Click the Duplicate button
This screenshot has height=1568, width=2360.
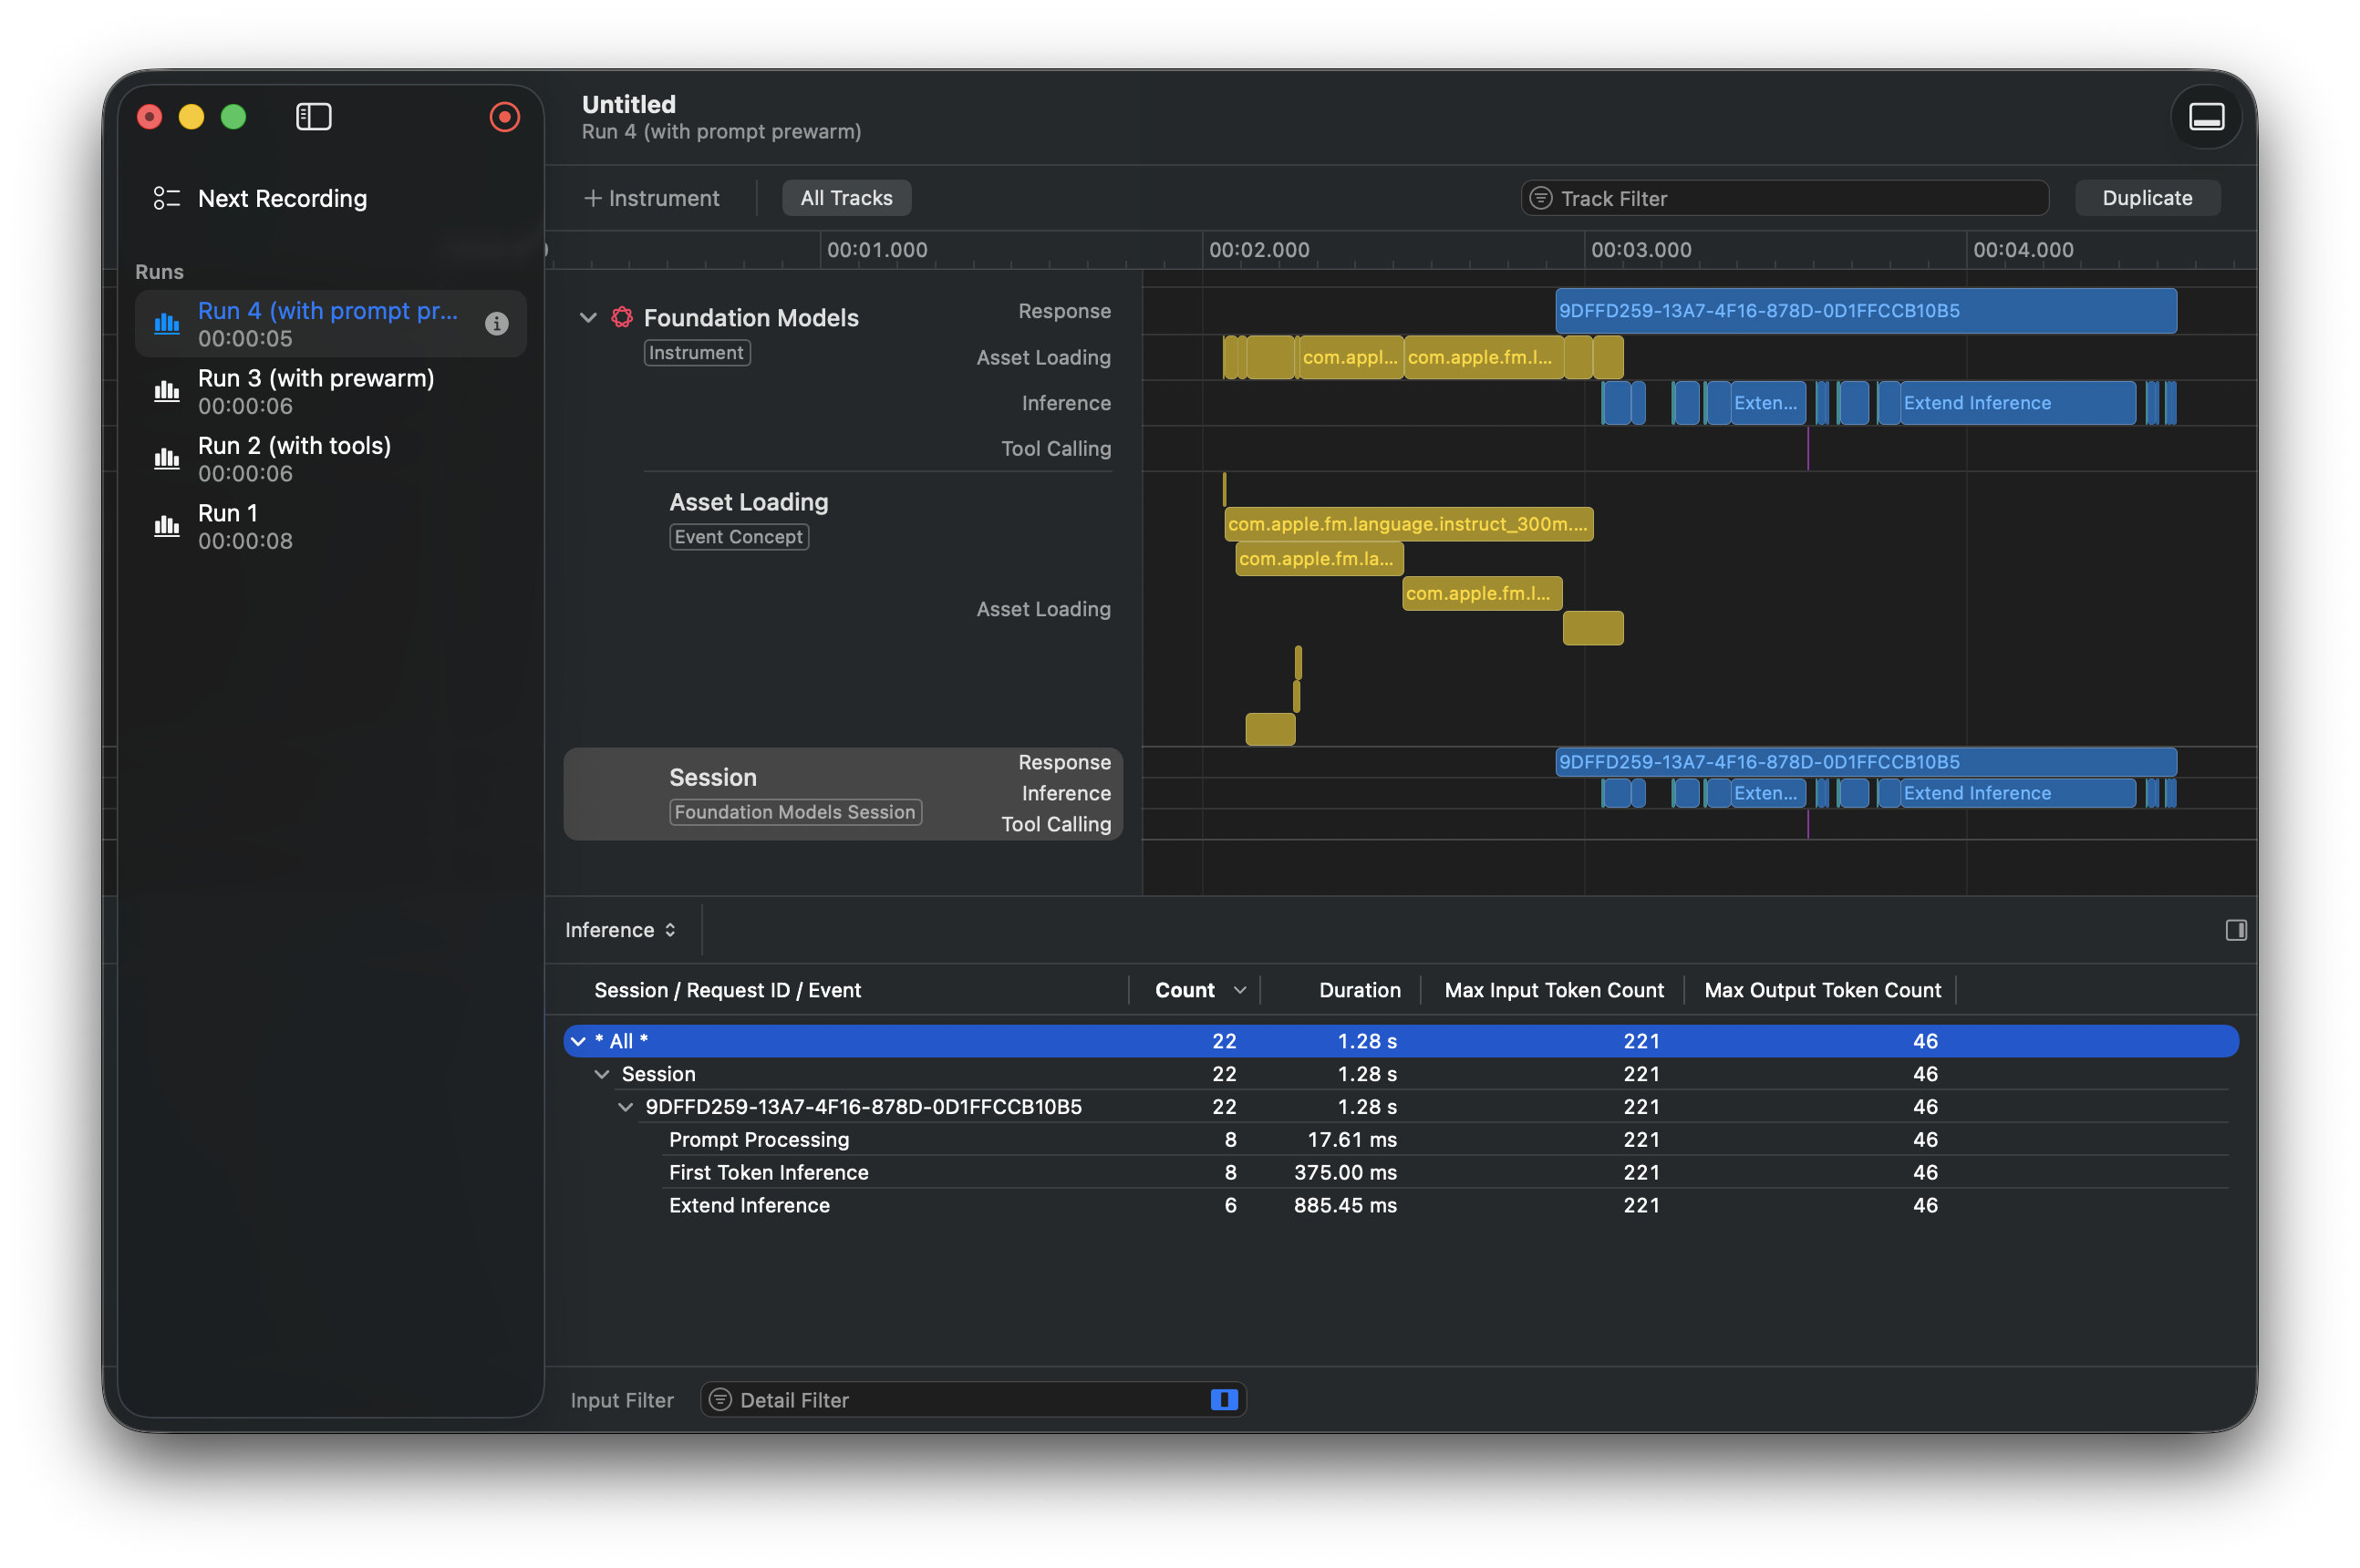(x=2146, y=198)
